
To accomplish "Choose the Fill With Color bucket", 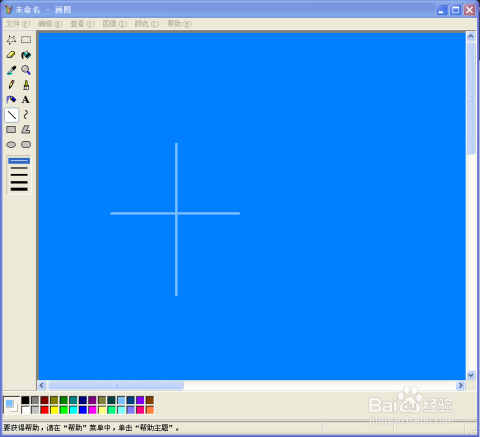I will click(26, 55).
